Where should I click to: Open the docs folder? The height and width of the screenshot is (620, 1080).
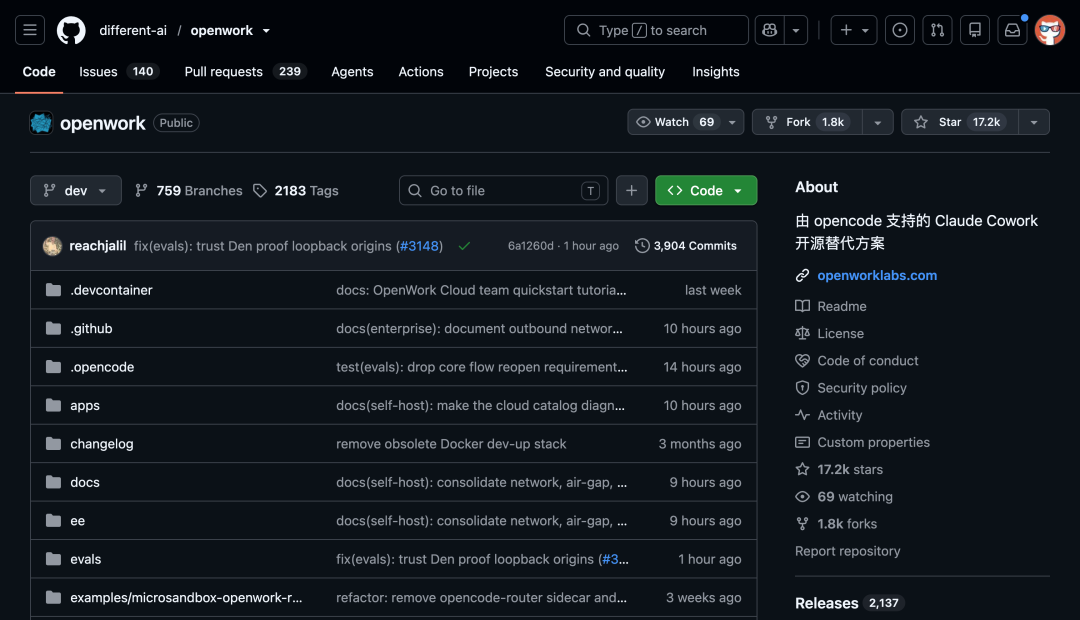85,482
